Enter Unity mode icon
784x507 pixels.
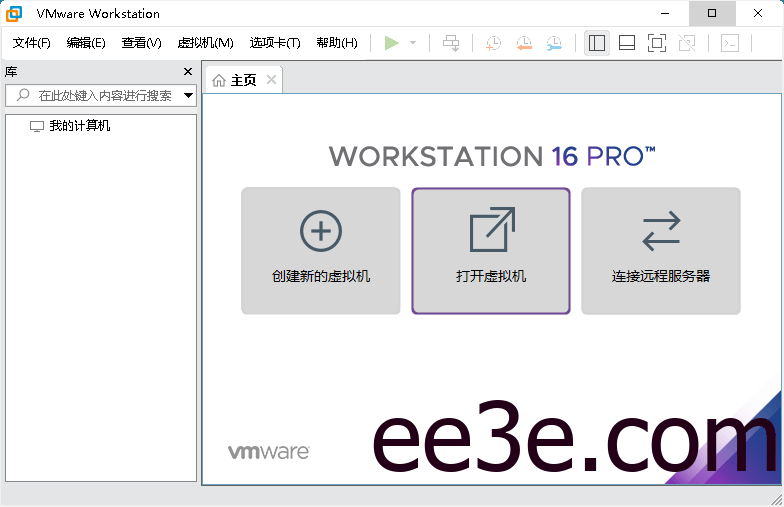coord(687,43)
